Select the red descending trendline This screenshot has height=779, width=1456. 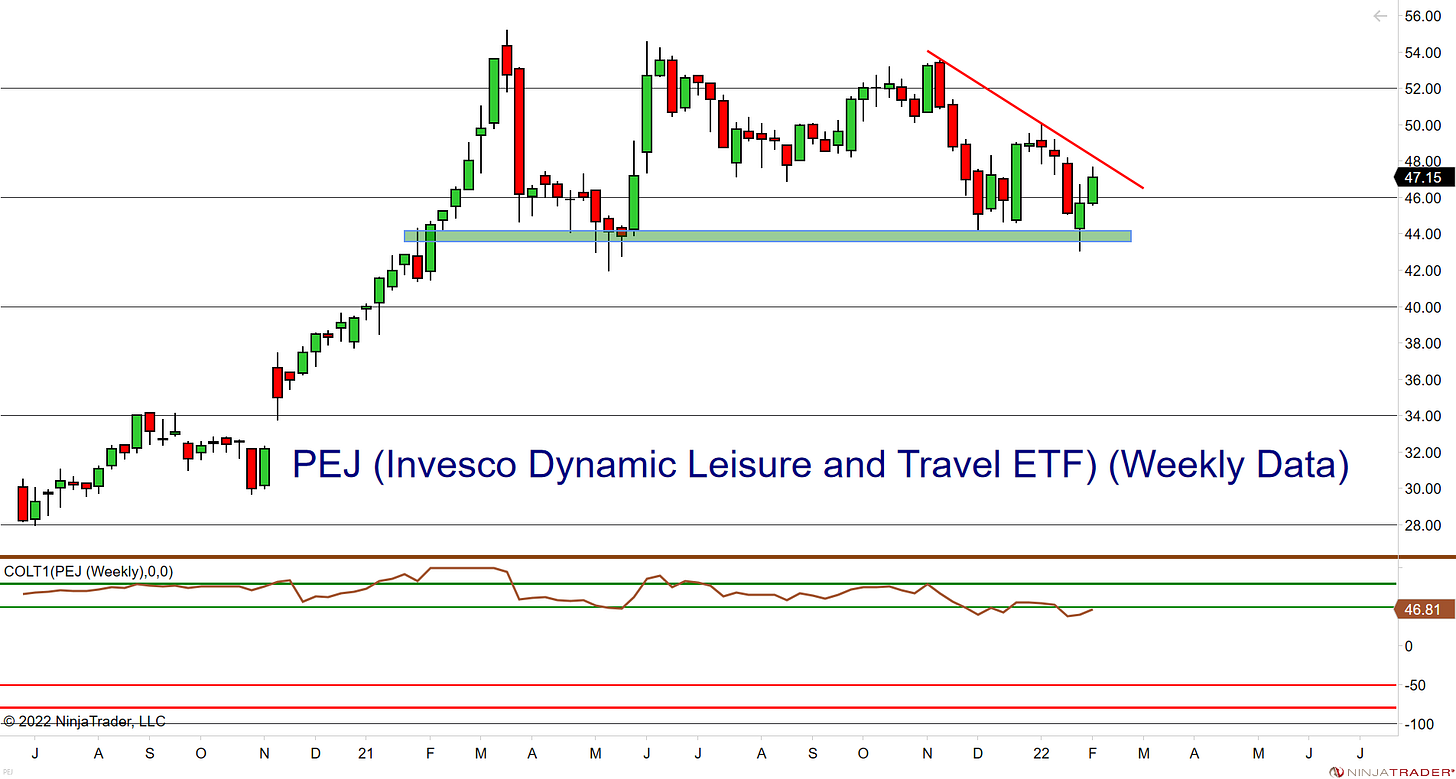[x=1035, y=119]
